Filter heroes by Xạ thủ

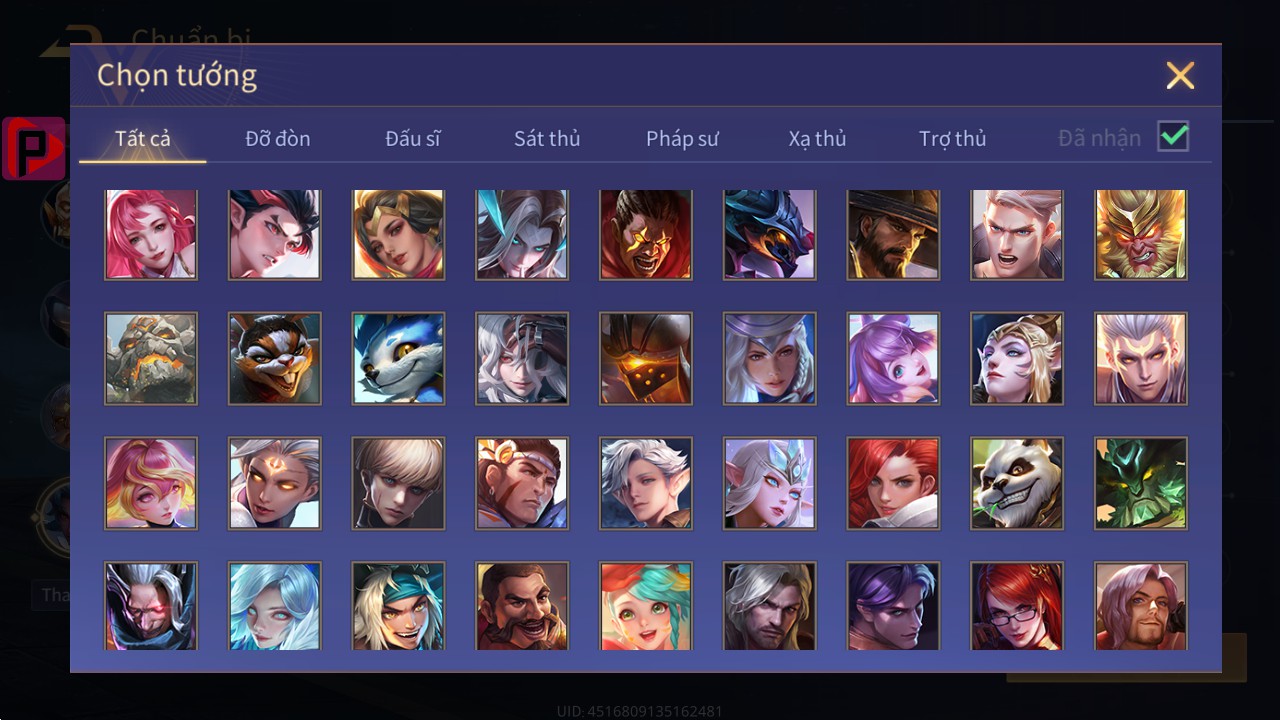817,139
